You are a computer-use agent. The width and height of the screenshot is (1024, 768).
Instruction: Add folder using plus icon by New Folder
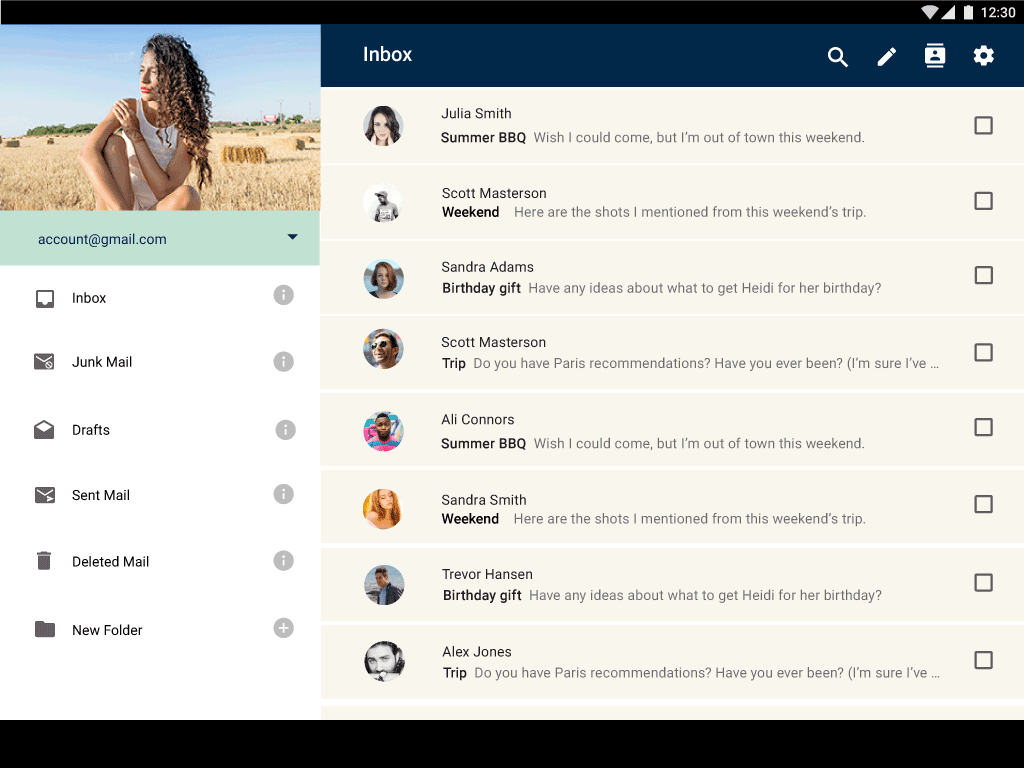pos(284,628)
